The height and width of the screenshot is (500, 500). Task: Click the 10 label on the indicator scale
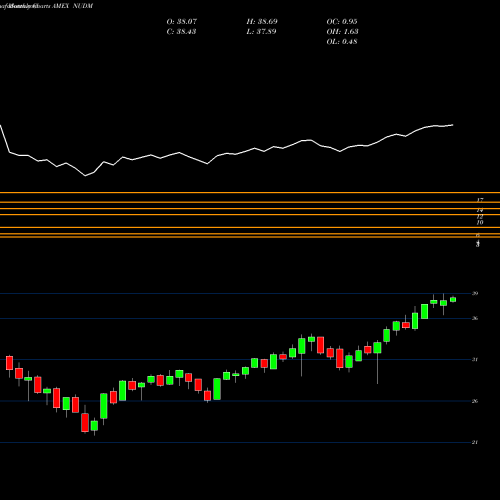coord(480,222)
